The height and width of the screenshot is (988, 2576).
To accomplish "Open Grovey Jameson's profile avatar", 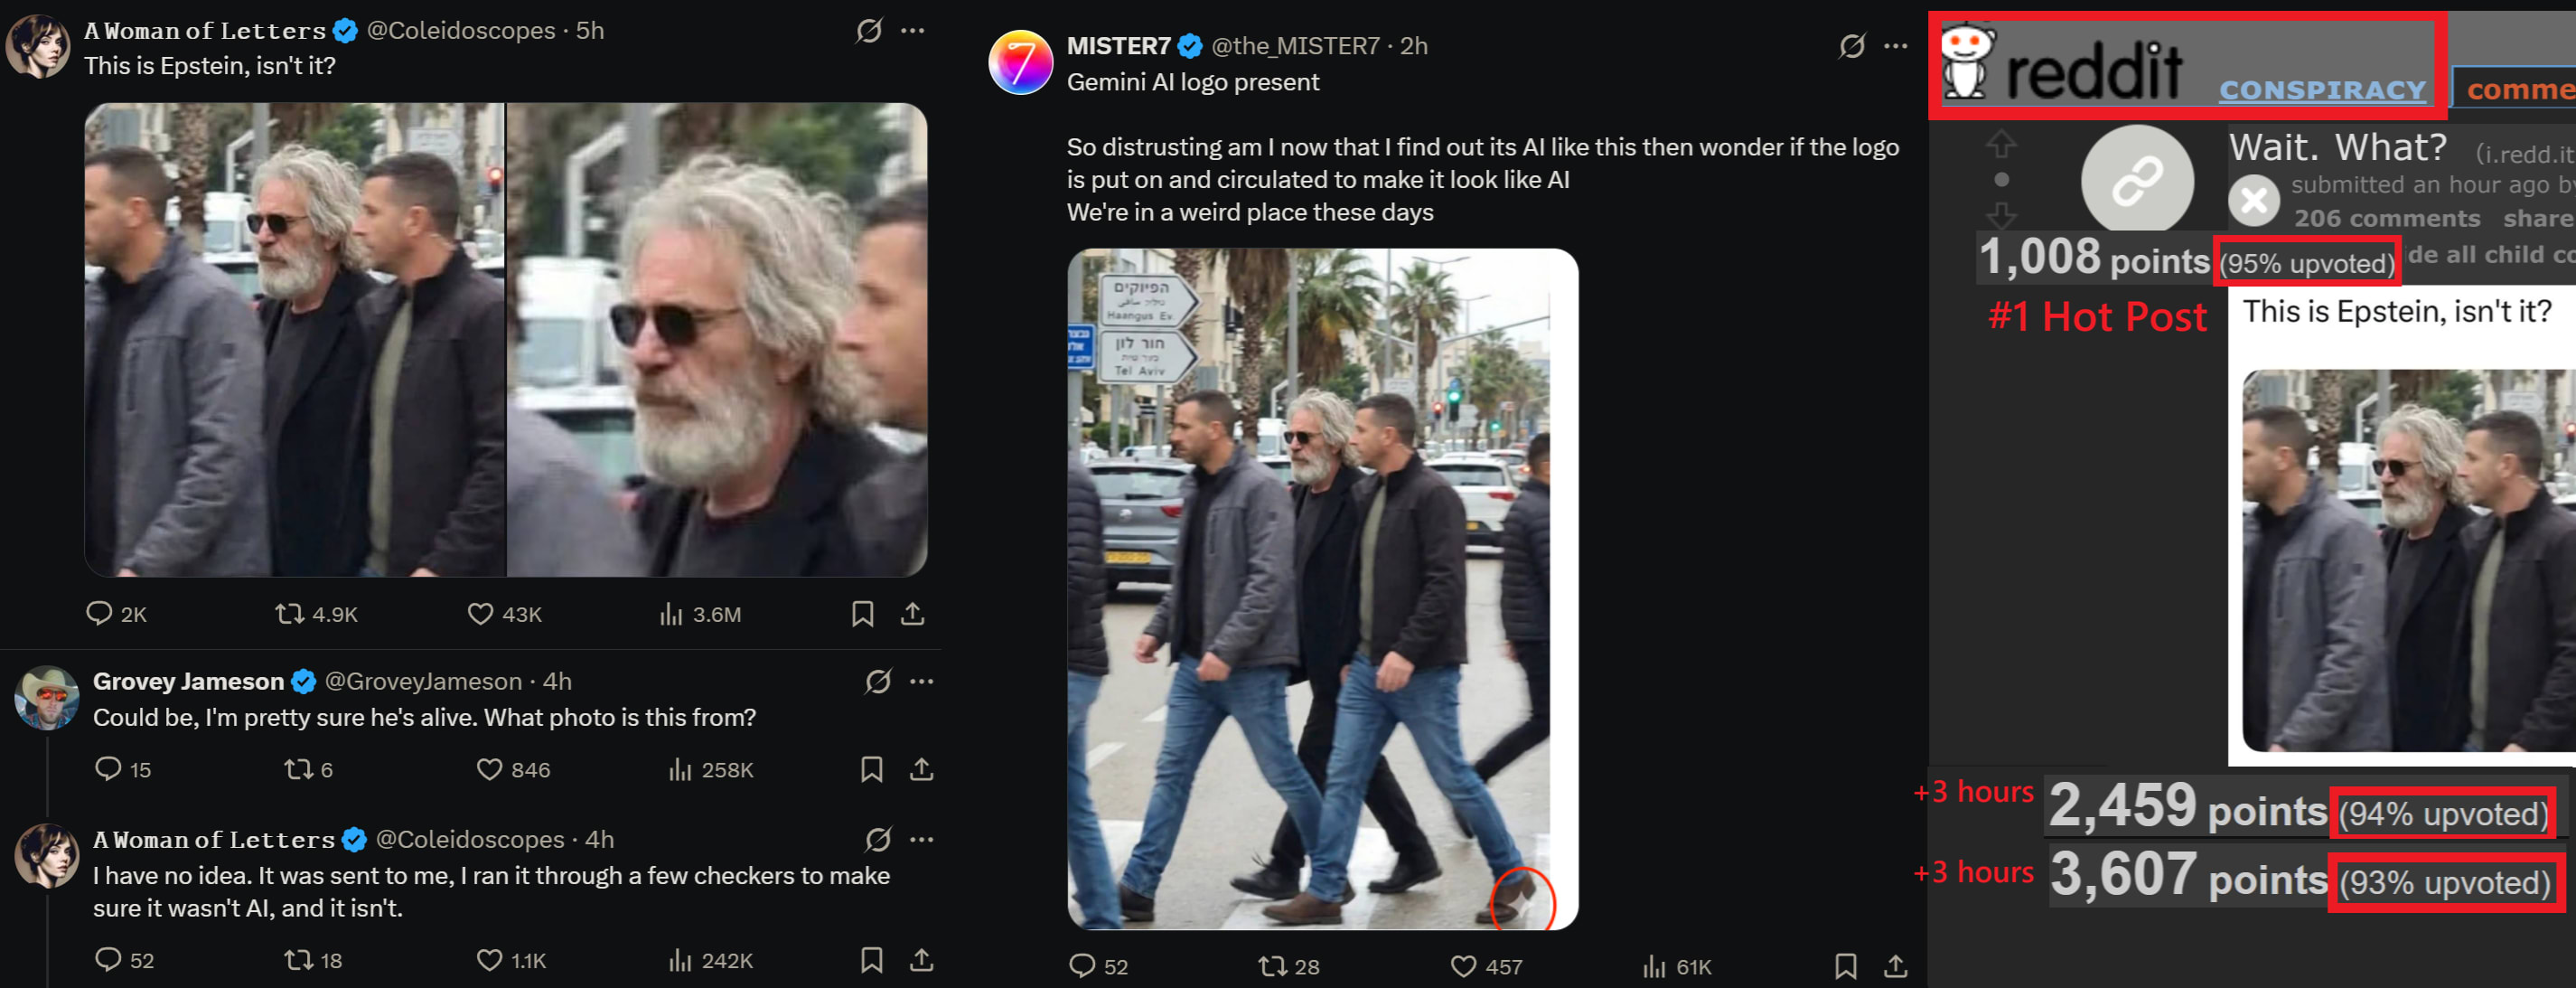I will (x=47, y=697).
